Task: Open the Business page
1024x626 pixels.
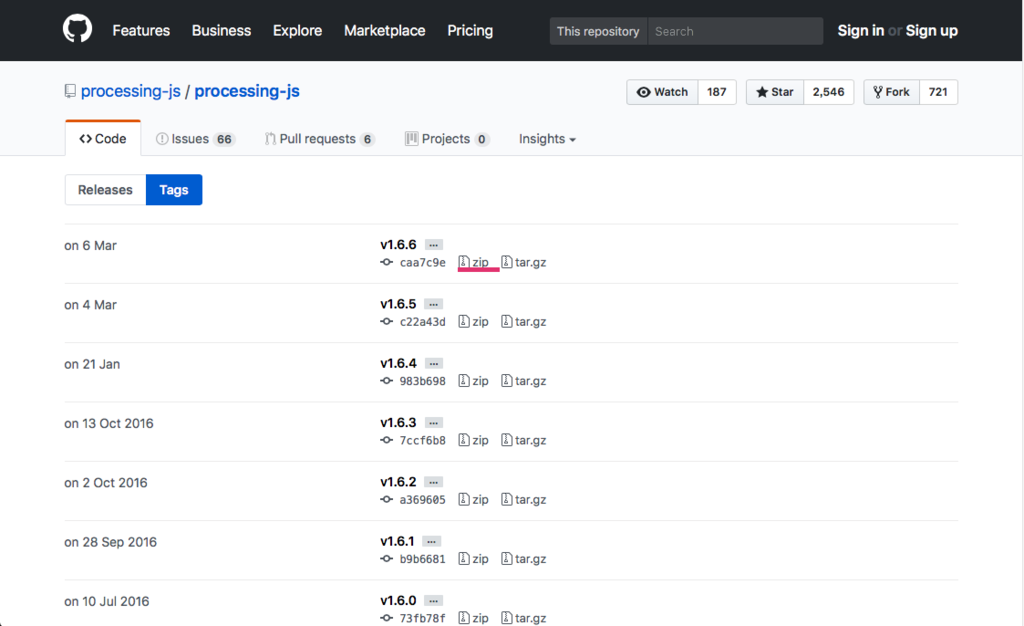Action: [221, 31]
